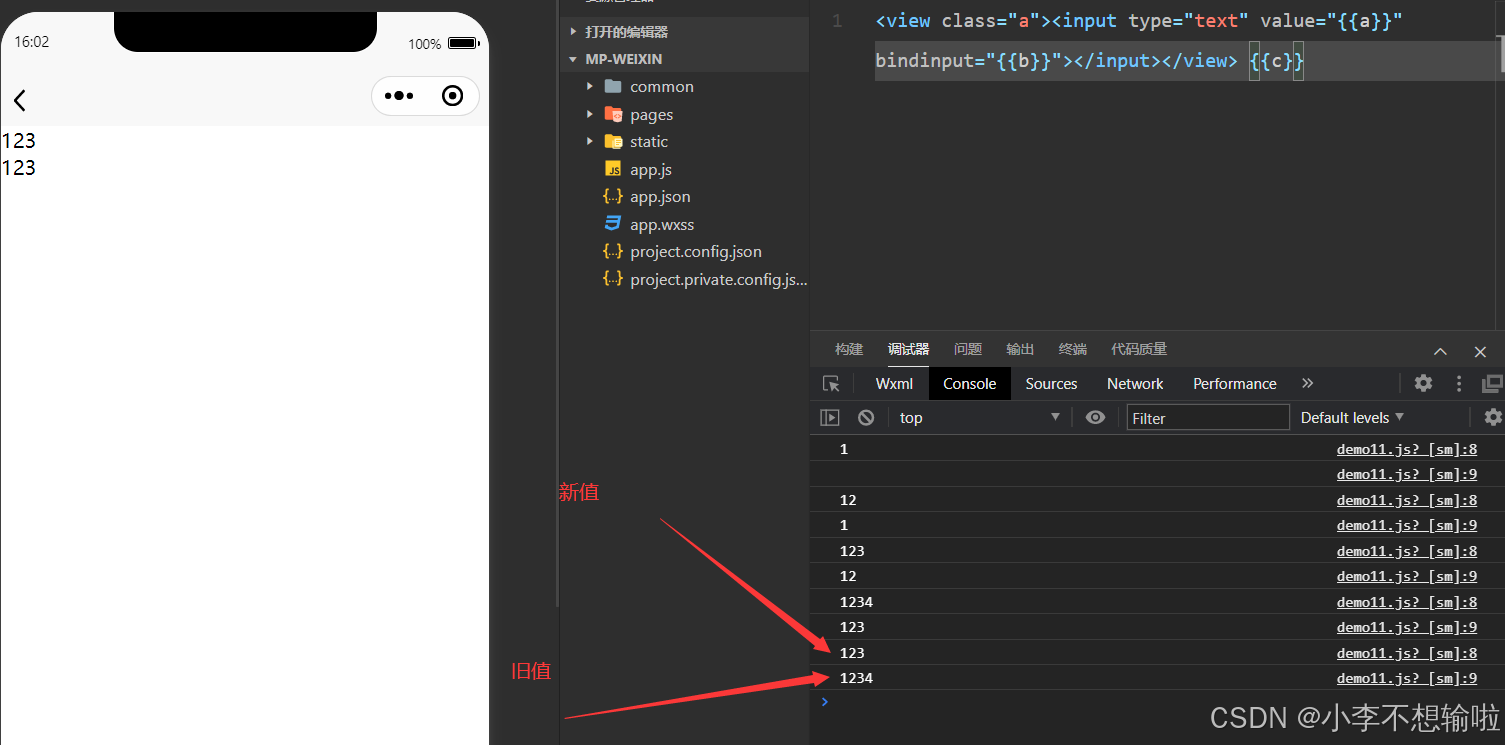Select the common folder name
Viewport: 1505px width, 745px height.
pos(662,87)
